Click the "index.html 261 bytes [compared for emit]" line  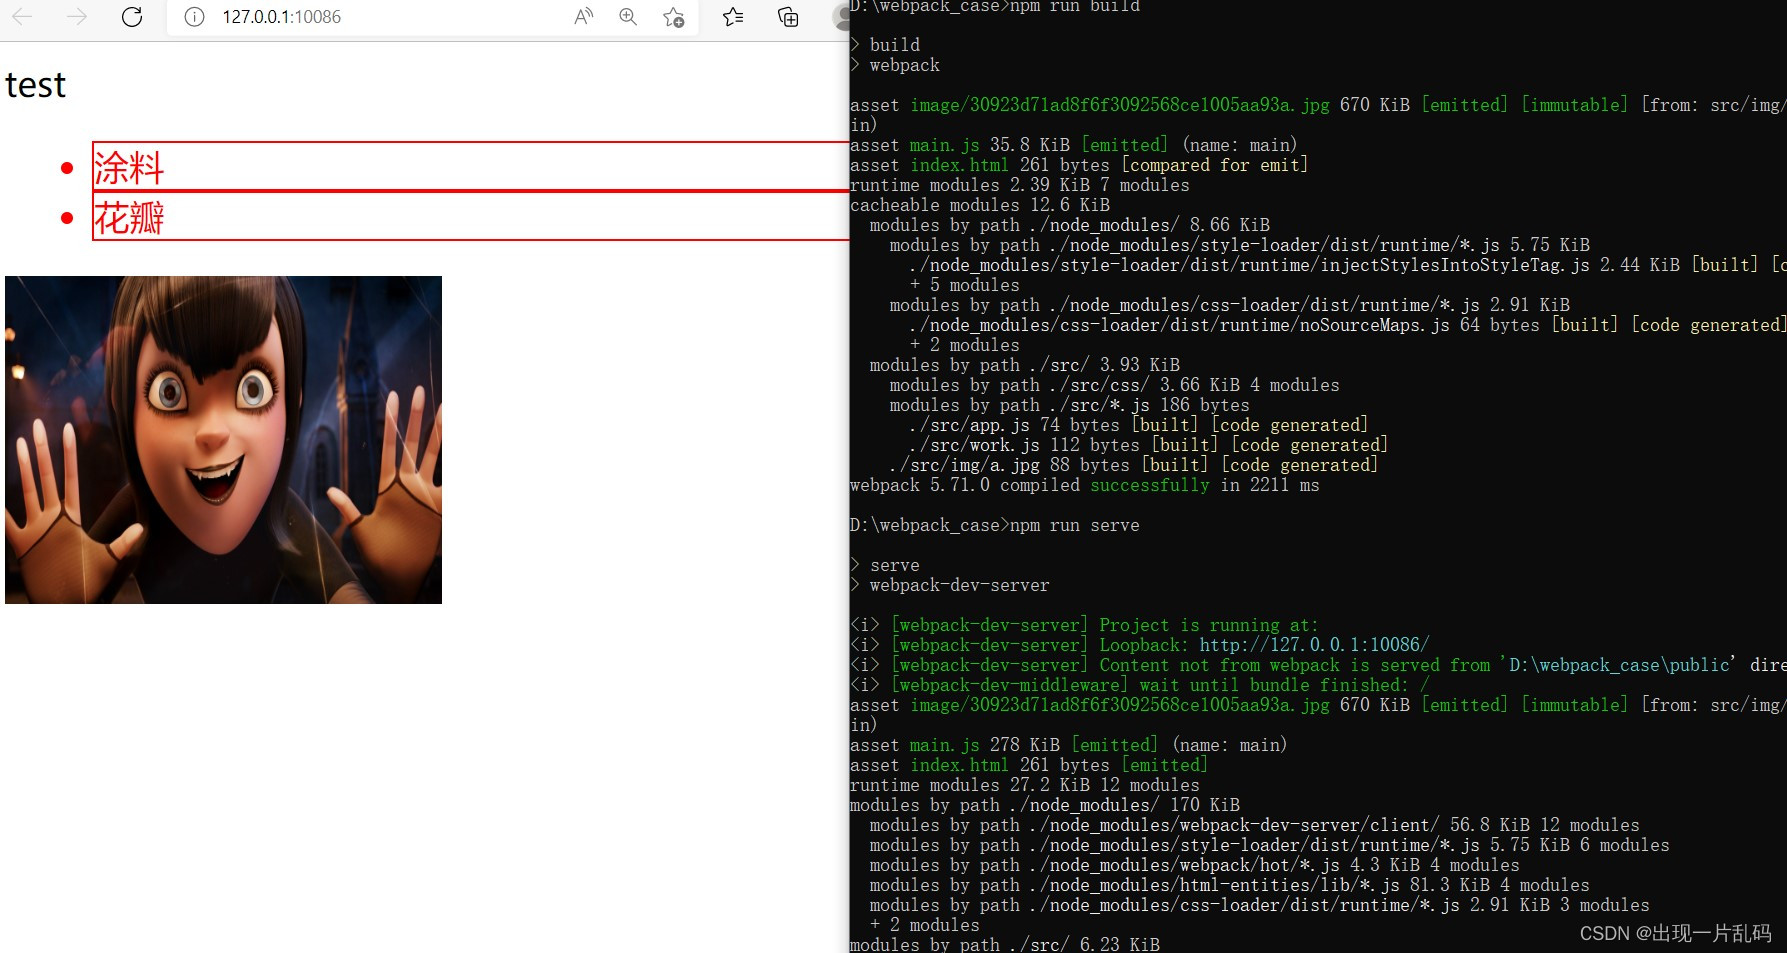[1079, 165]
